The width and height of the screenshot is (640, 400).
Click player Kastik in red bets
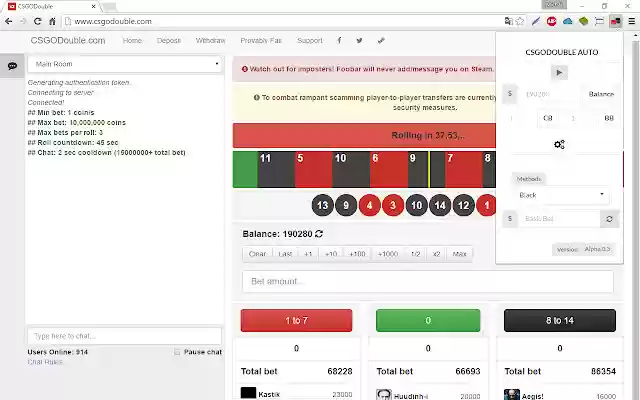269,394
